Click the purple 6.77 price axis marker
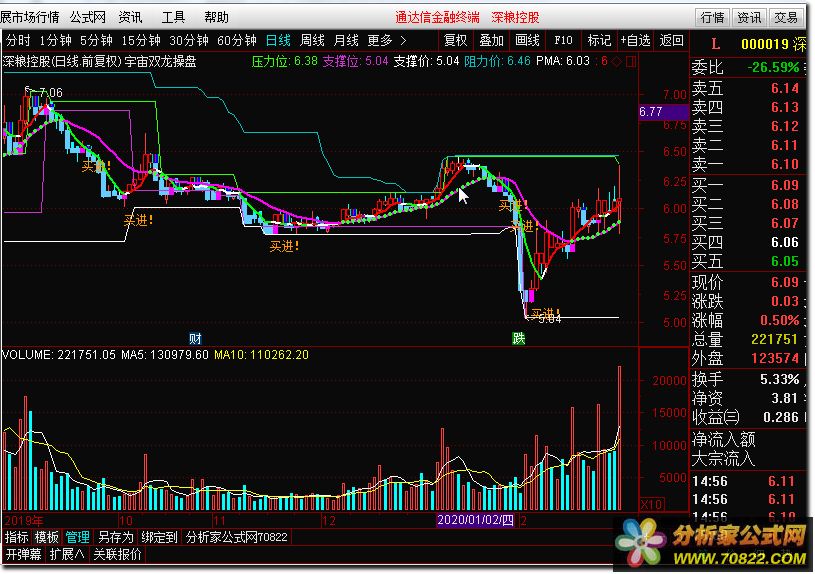This screenshot has height=574, width=815. (650, 112)
